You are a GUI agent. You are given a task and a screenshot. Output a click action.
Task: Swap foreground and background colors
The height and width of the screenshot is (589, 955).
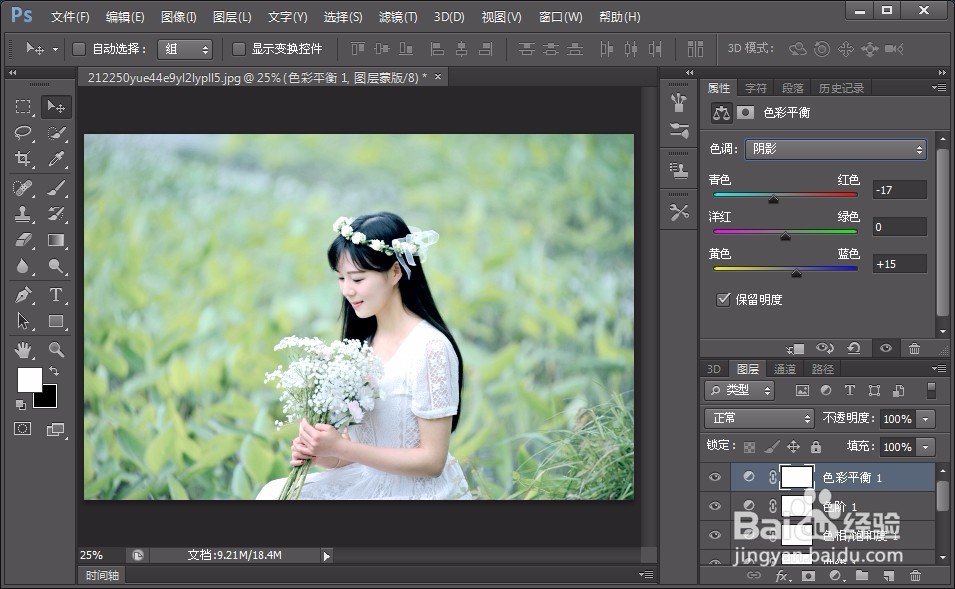coord(54,371)
